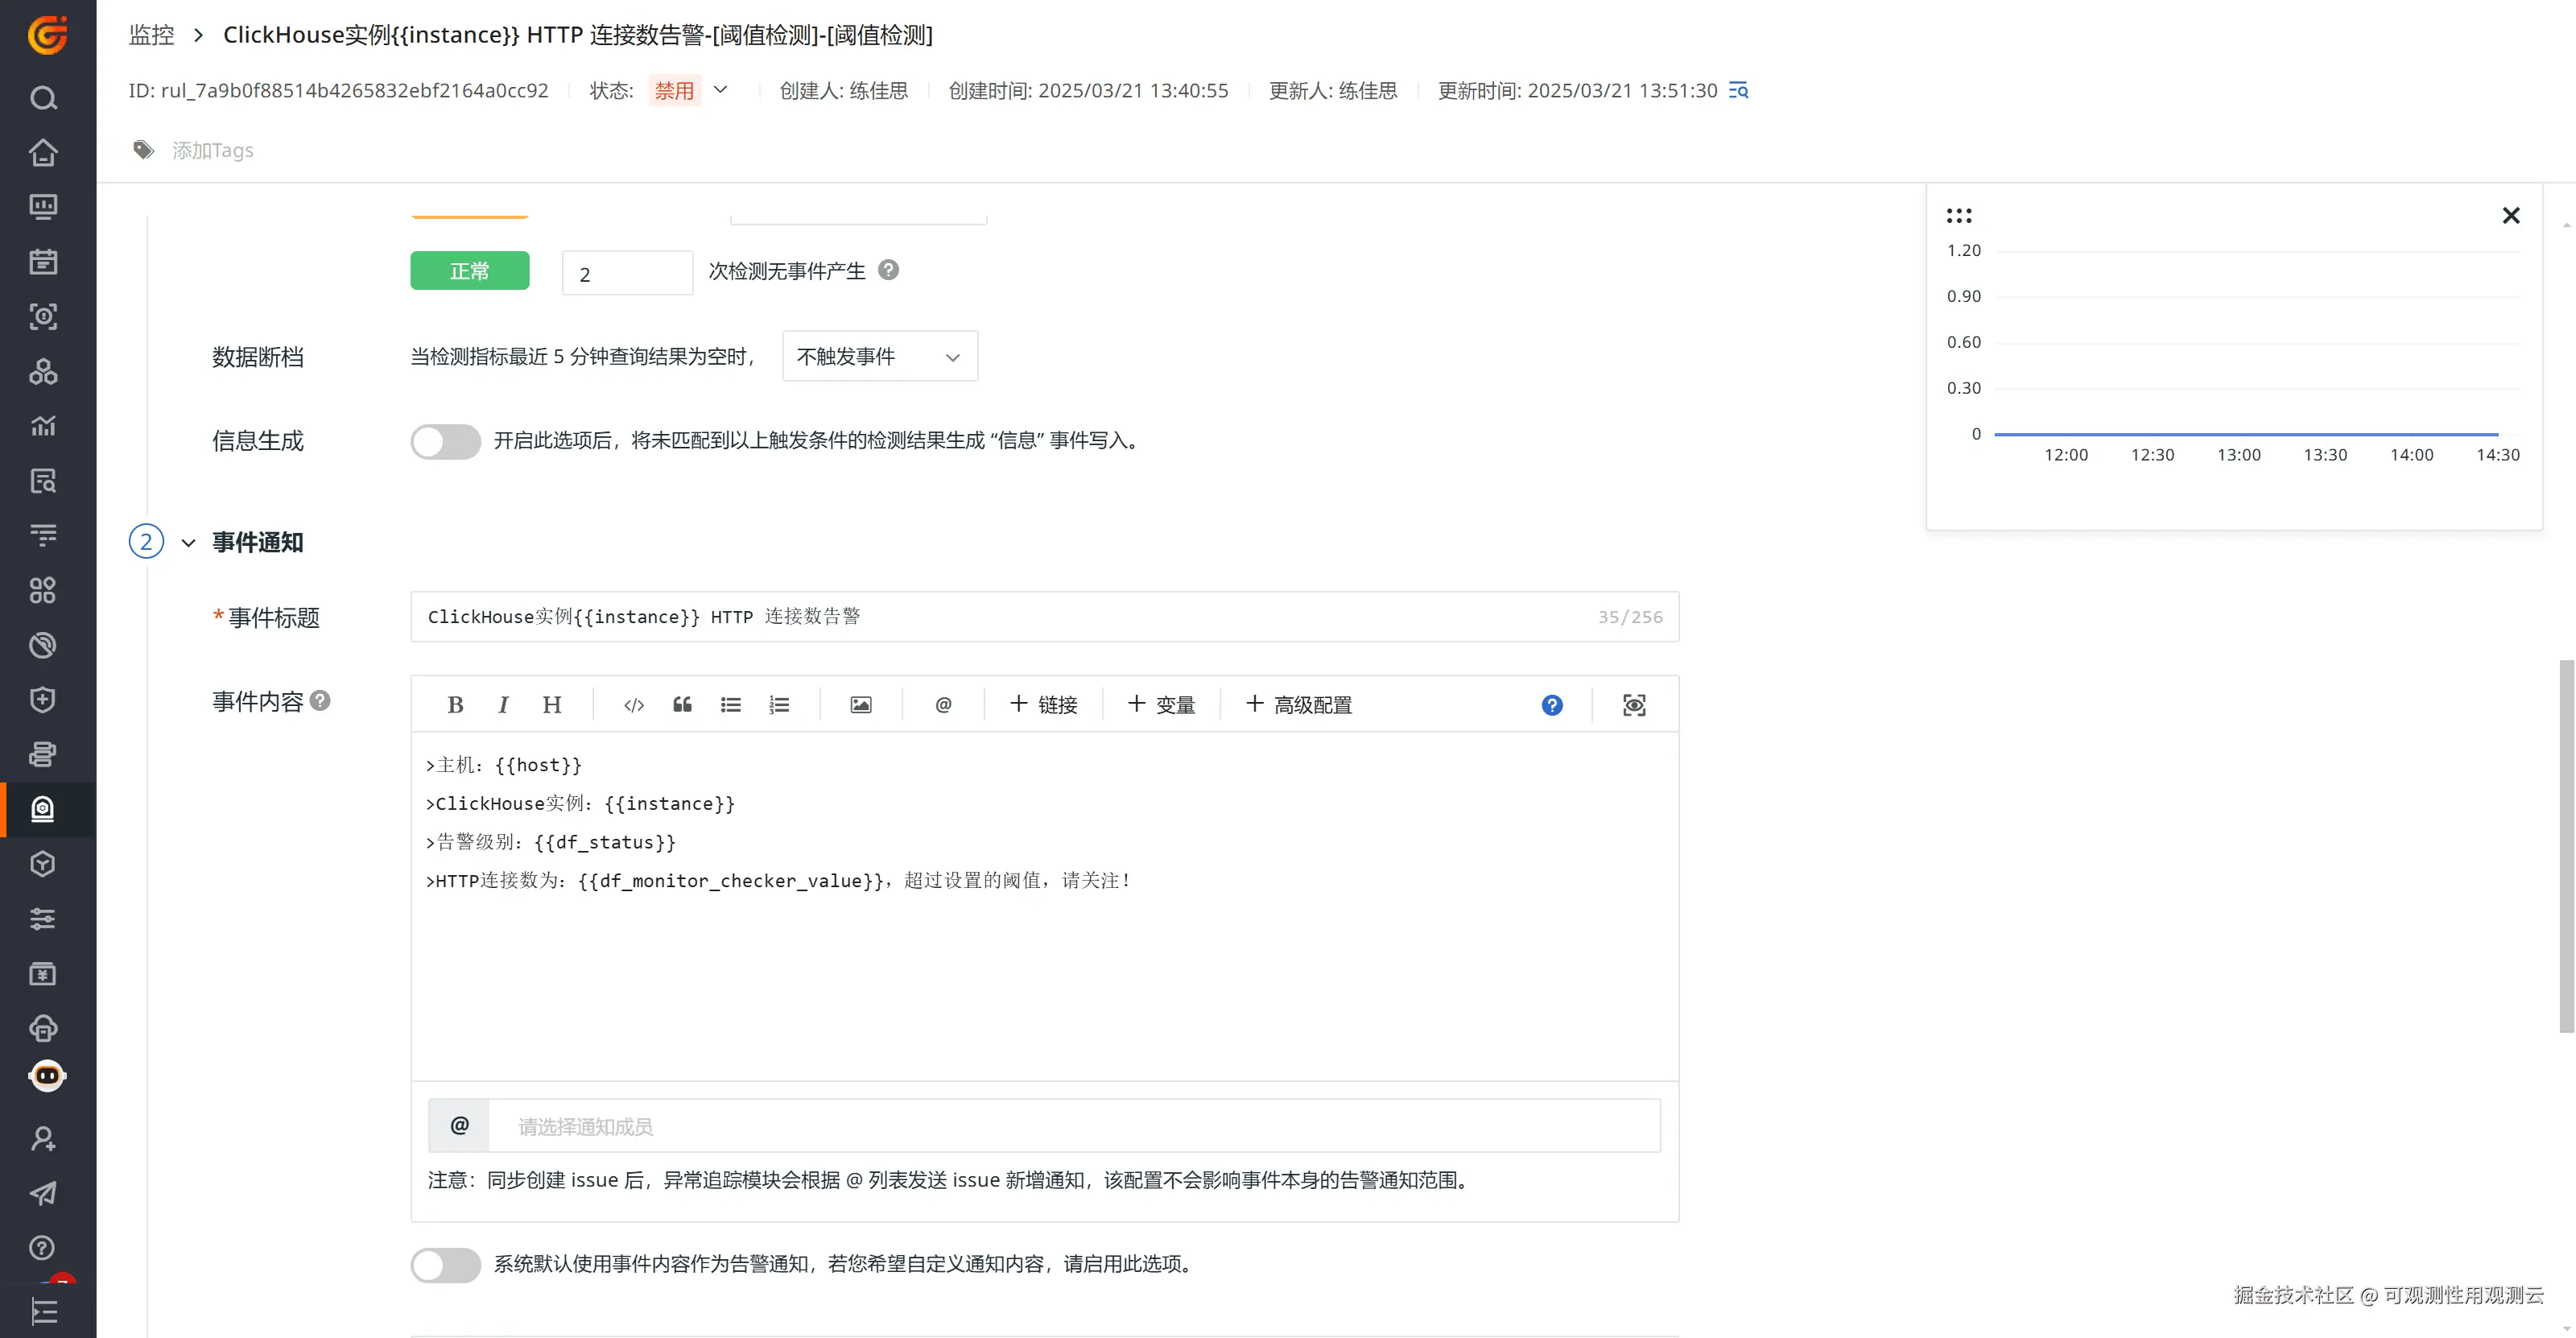Screen dimensions: 2576x1338
Task: Click help icon beside 事件内容 label
Action: [320, 700]
